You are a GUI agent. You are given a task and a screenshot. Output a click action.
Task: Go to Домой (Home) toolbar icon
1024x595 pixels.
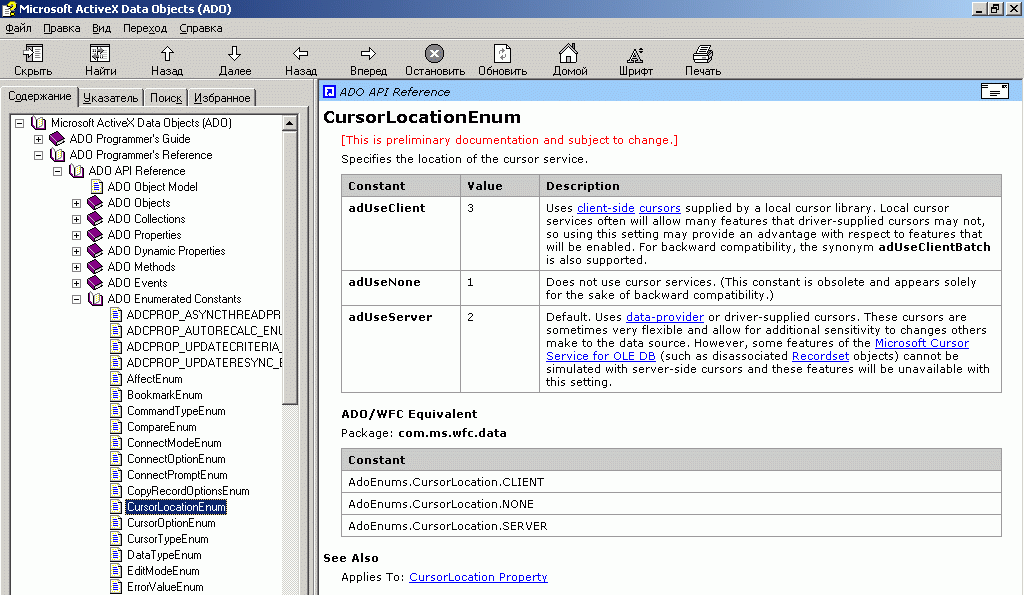click(x=569, y=54)
